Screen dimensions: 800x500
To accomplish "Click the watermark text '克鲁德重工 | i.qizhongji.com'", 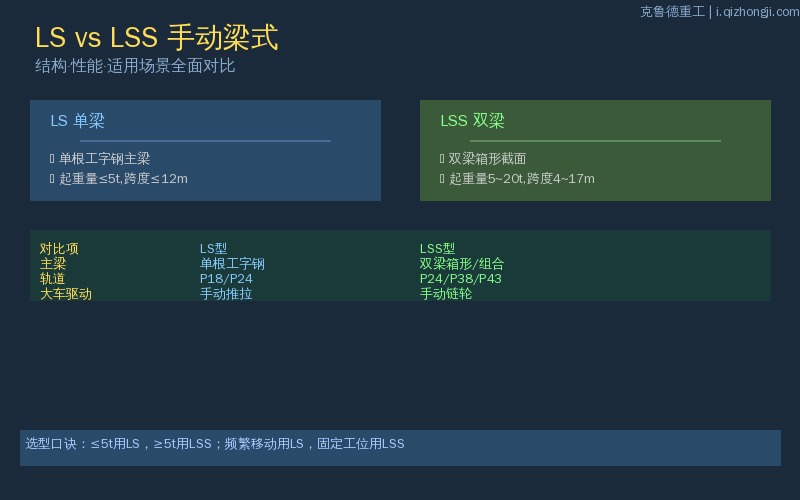I will (x=719, y=11).
